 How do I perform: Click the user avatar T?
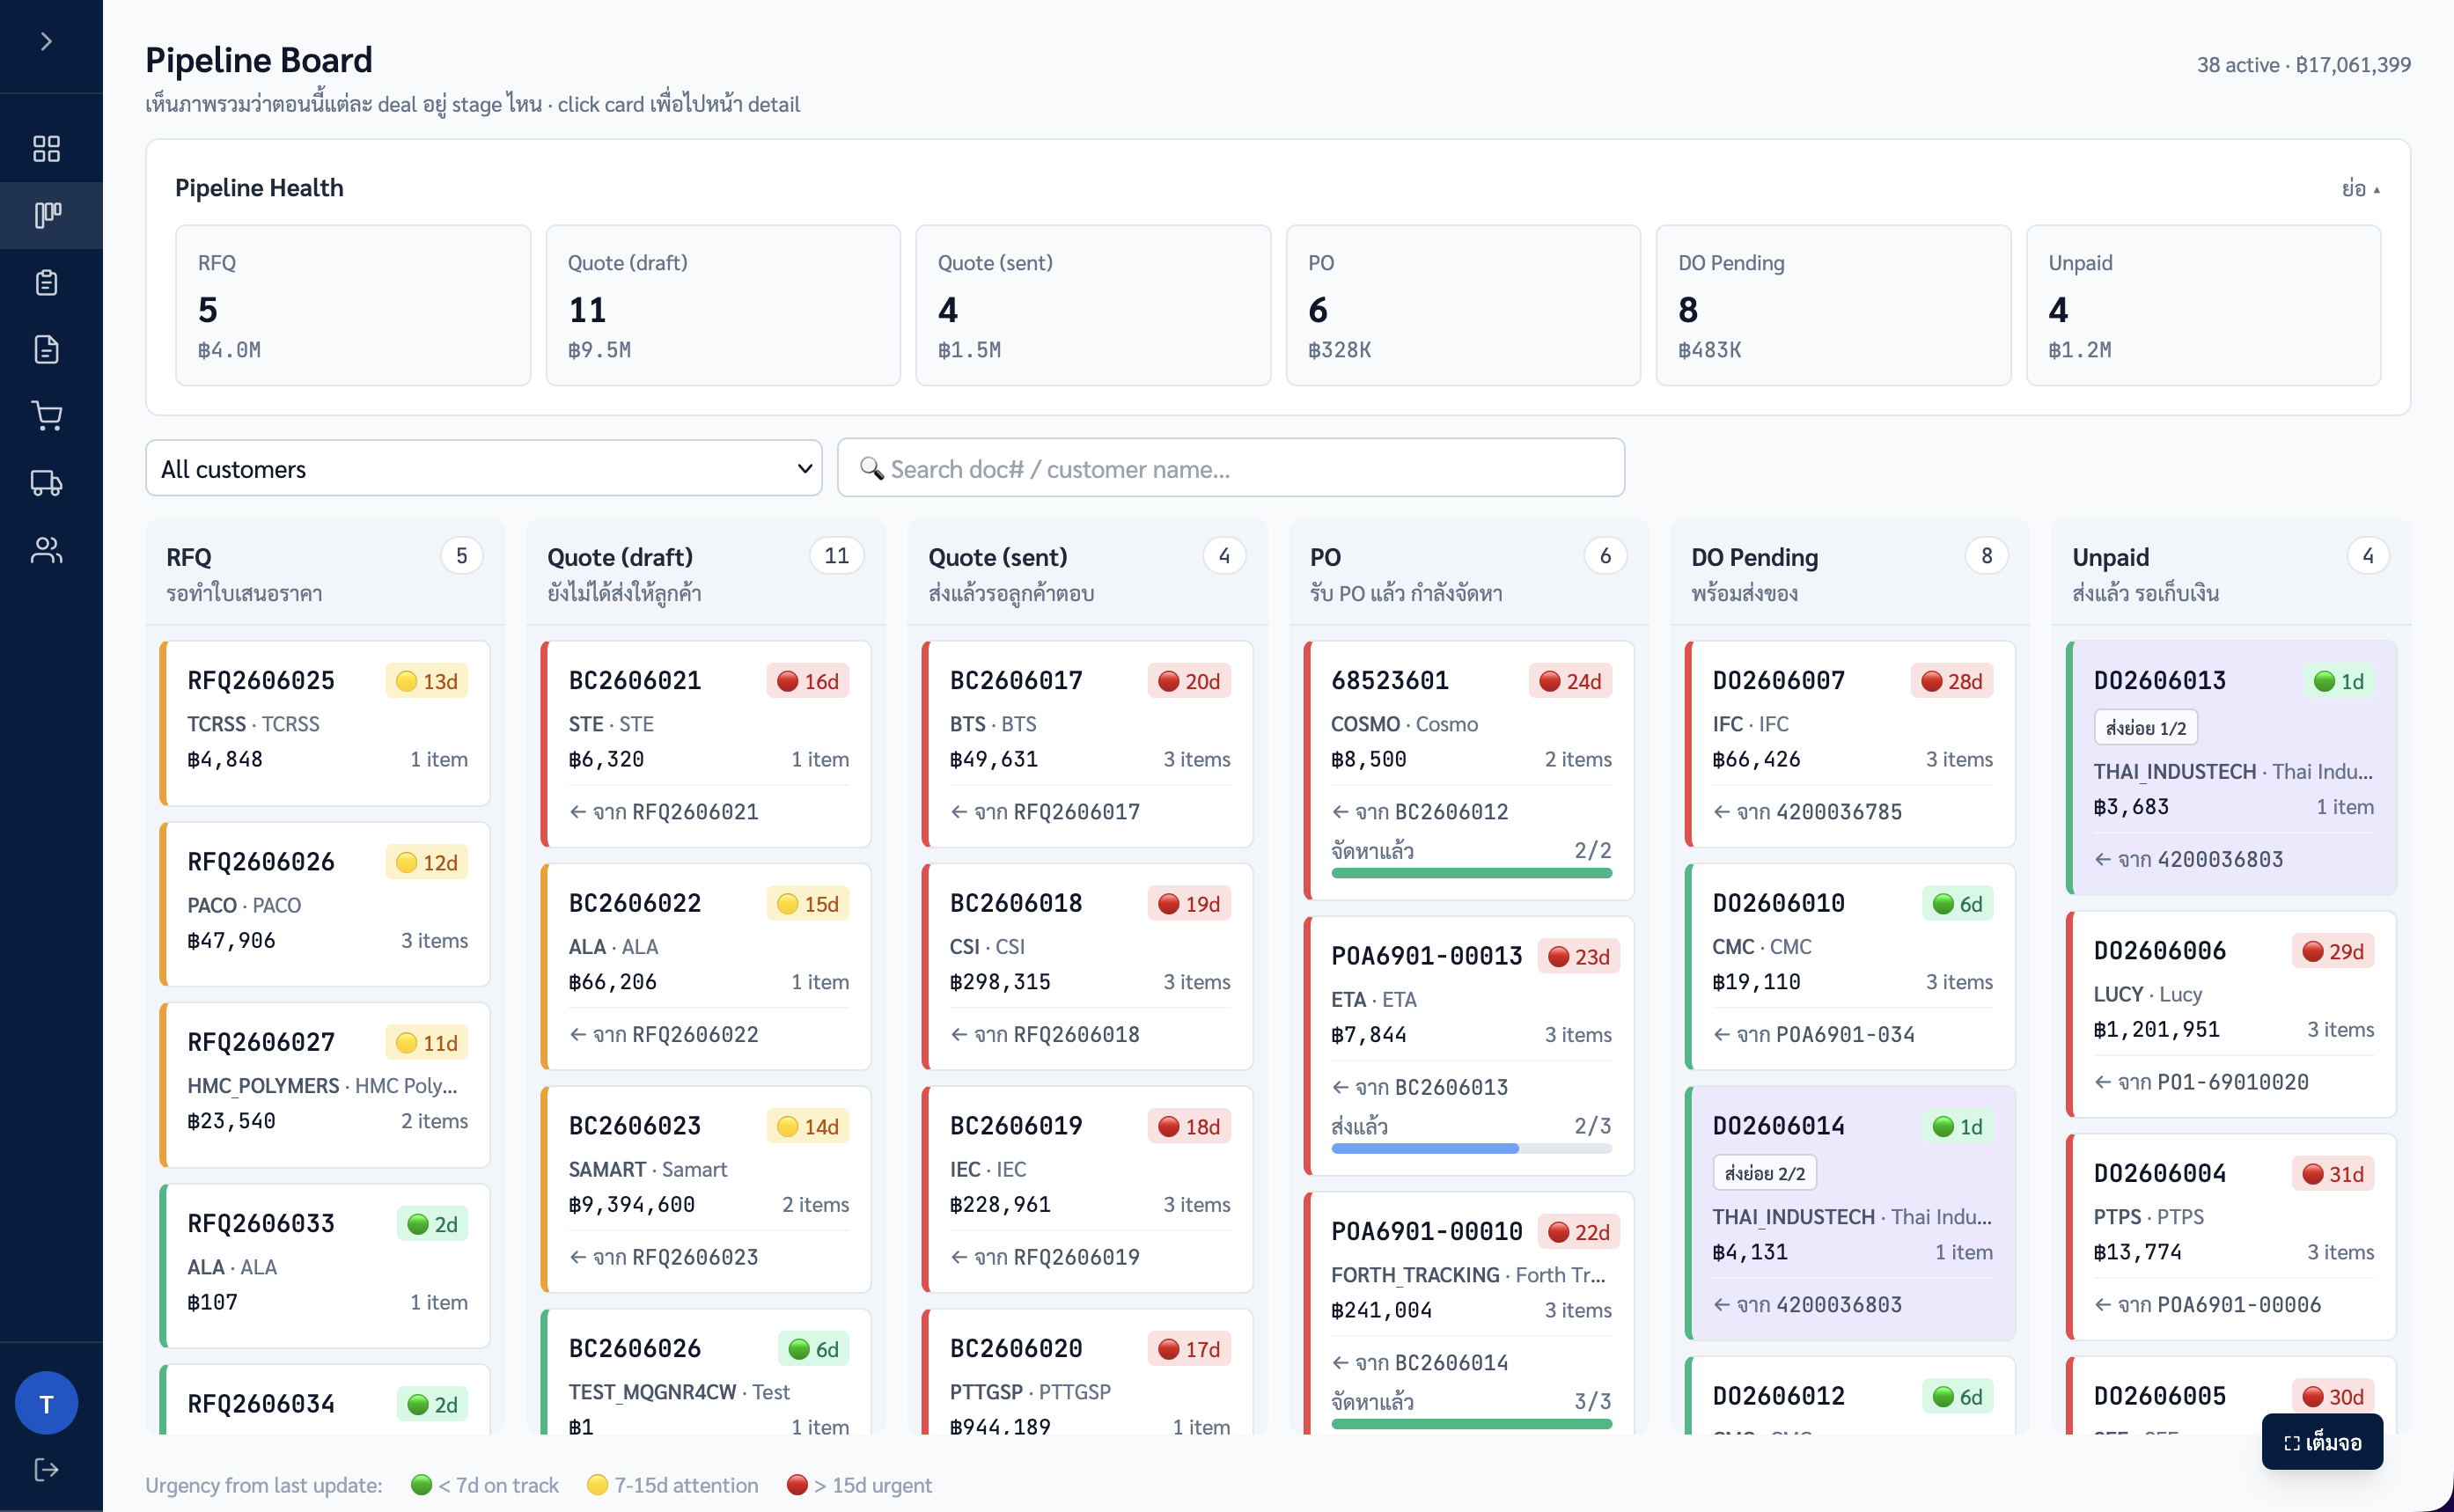point(46,1404)
